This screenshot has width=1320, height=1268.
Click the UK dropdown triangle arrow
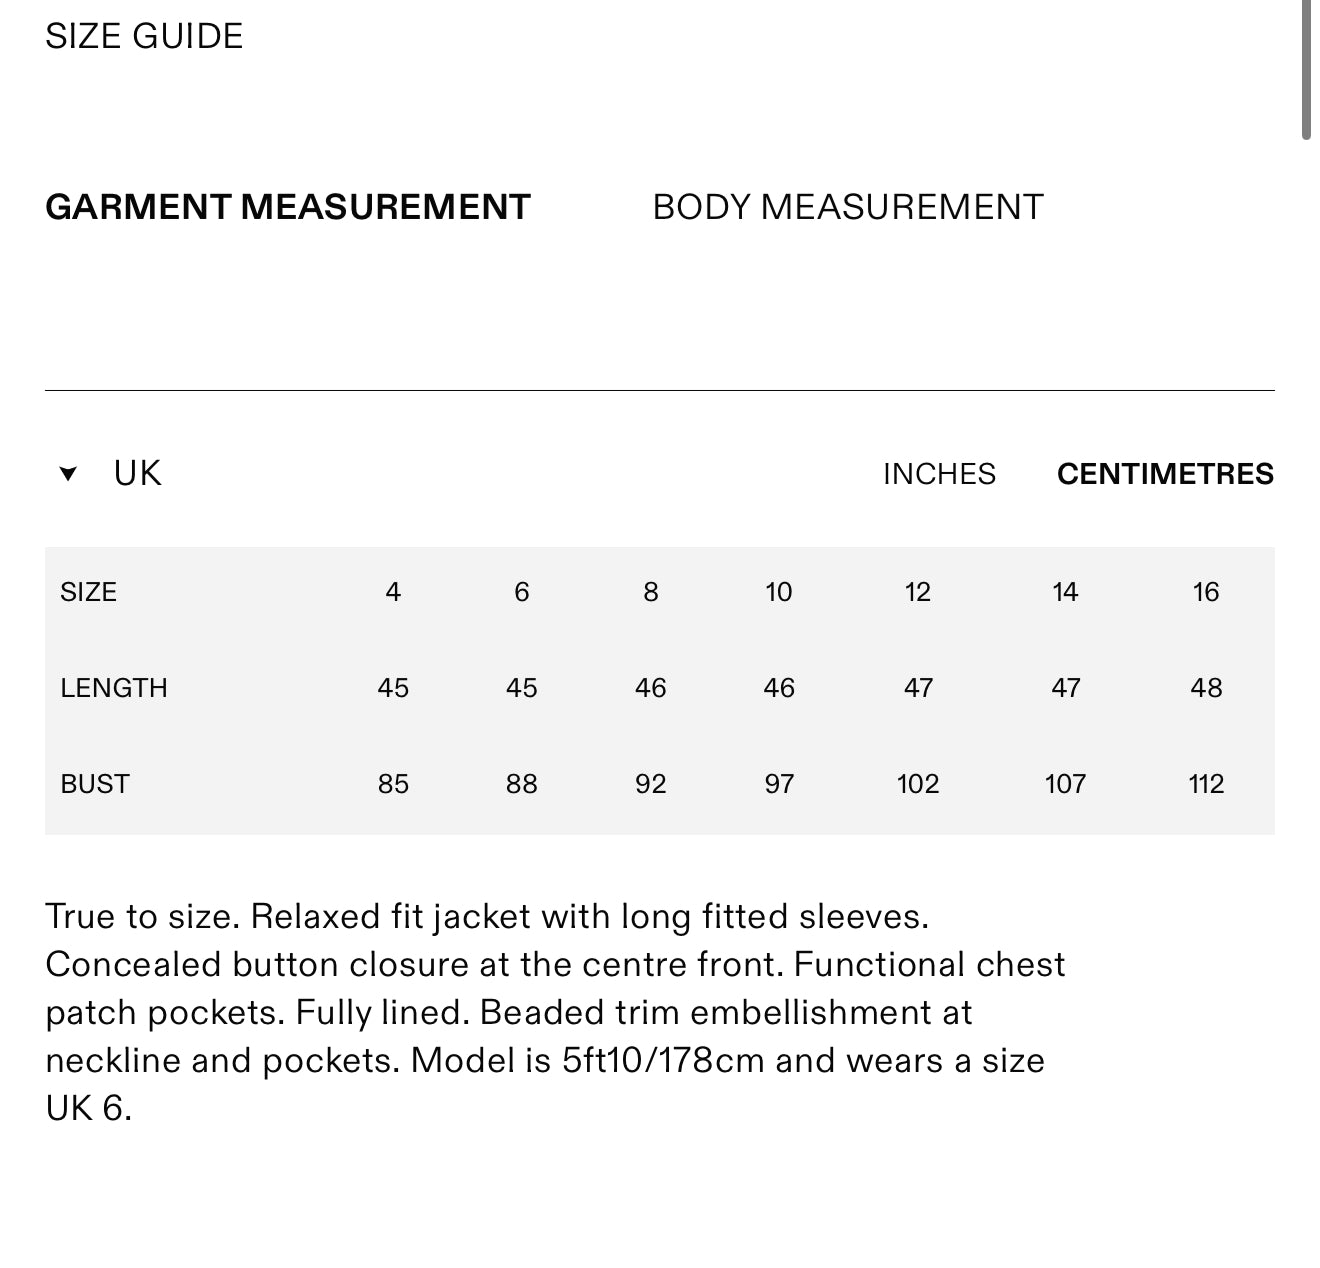[x=68, y=474]
